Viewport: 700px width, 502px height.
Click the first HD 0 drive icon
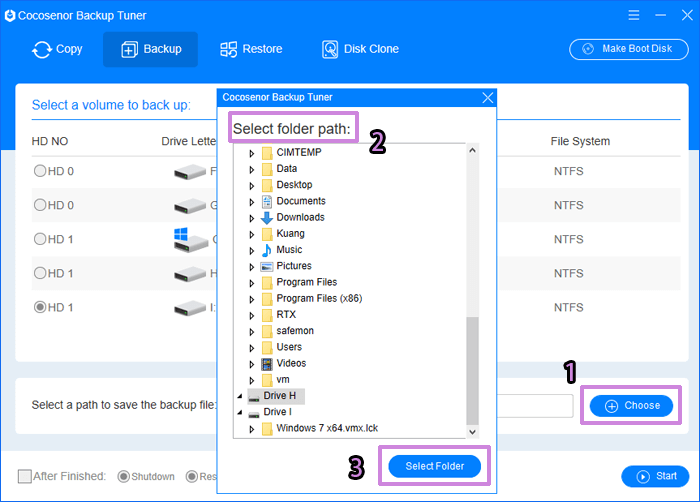coord(190,172)
